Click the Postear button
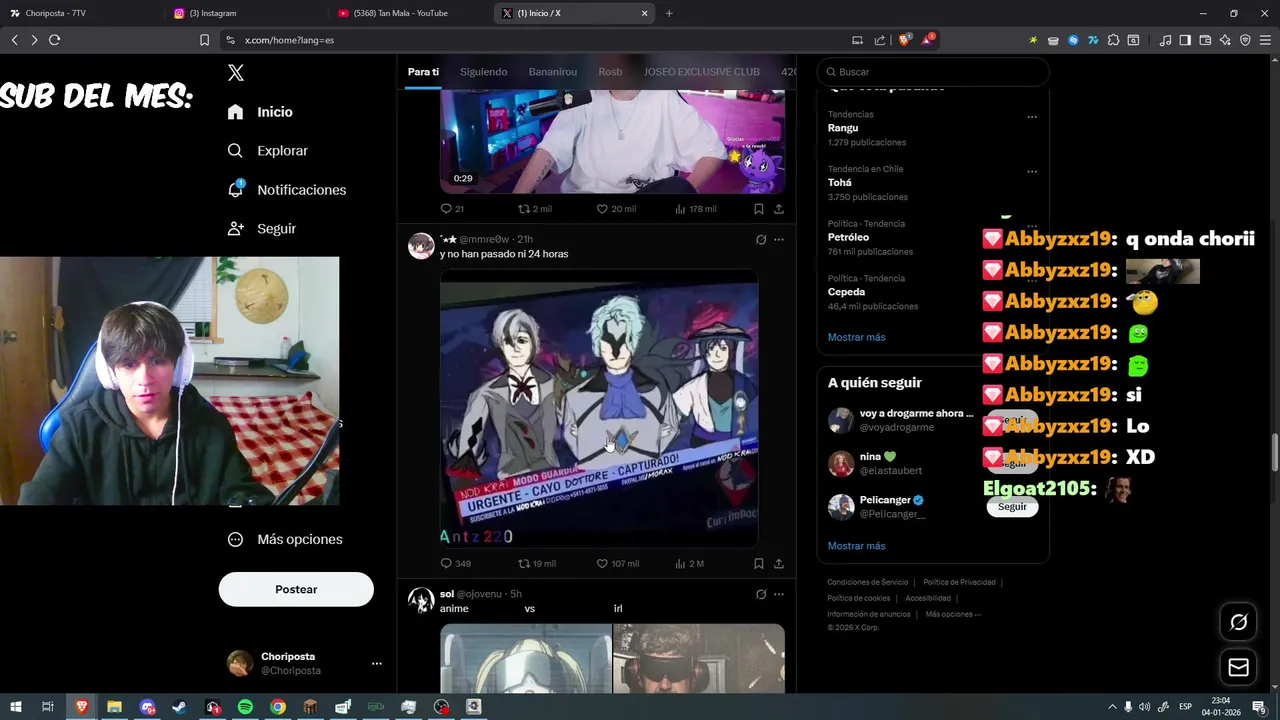1280x720 pixels. [296, 590]
